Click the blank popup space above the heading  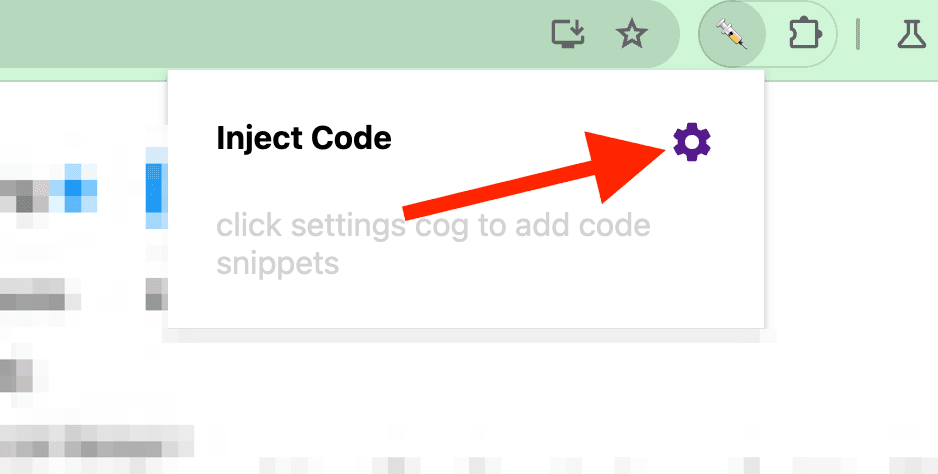[x=465, y=96]
